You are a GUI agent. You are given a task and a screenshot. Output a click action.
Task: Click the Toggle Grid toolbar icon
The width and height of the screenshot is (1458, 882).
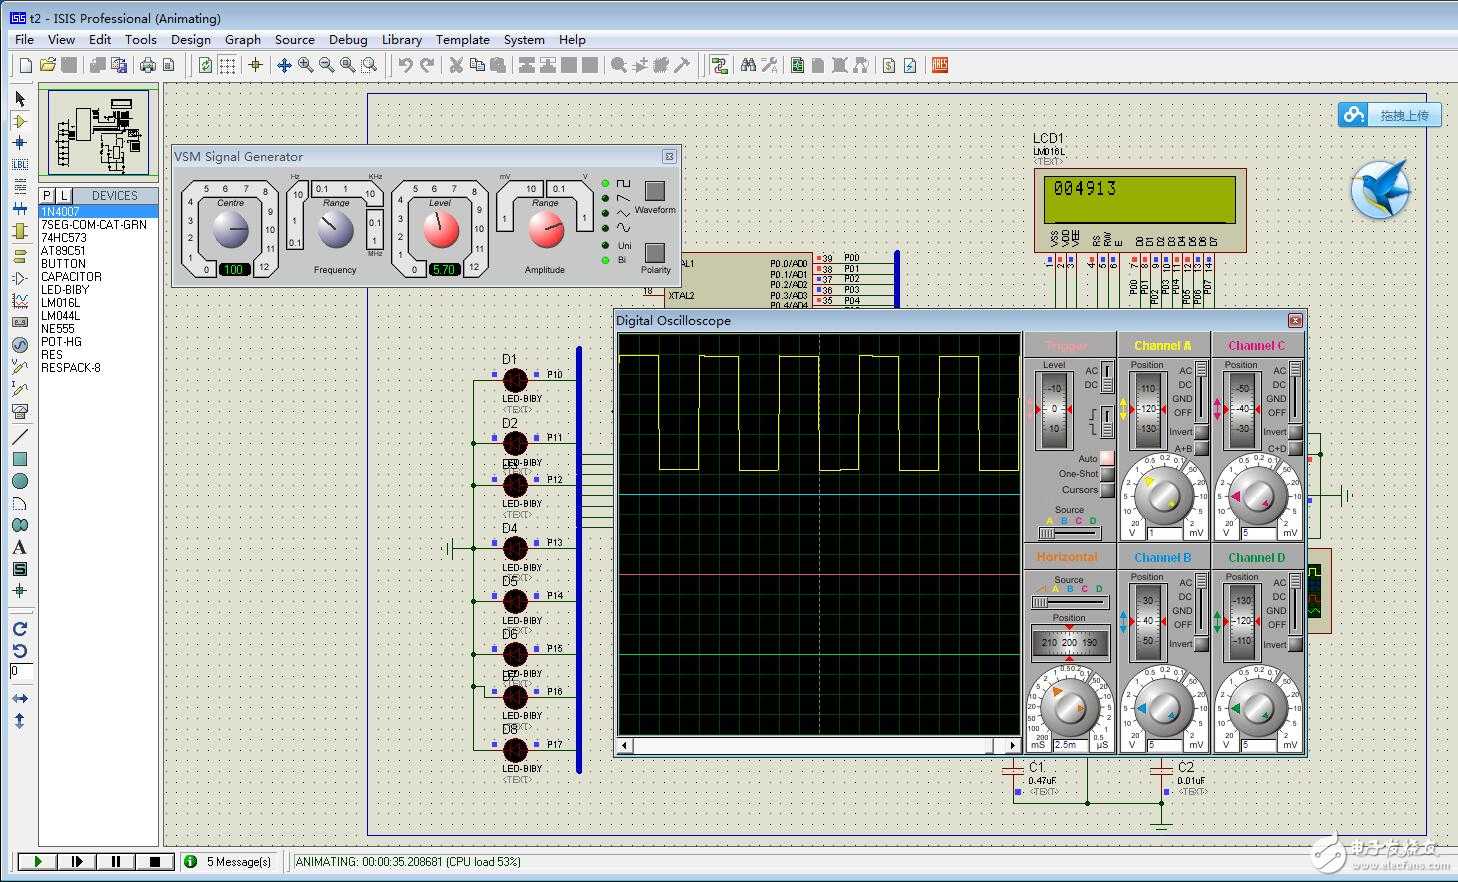pos(227,65)
